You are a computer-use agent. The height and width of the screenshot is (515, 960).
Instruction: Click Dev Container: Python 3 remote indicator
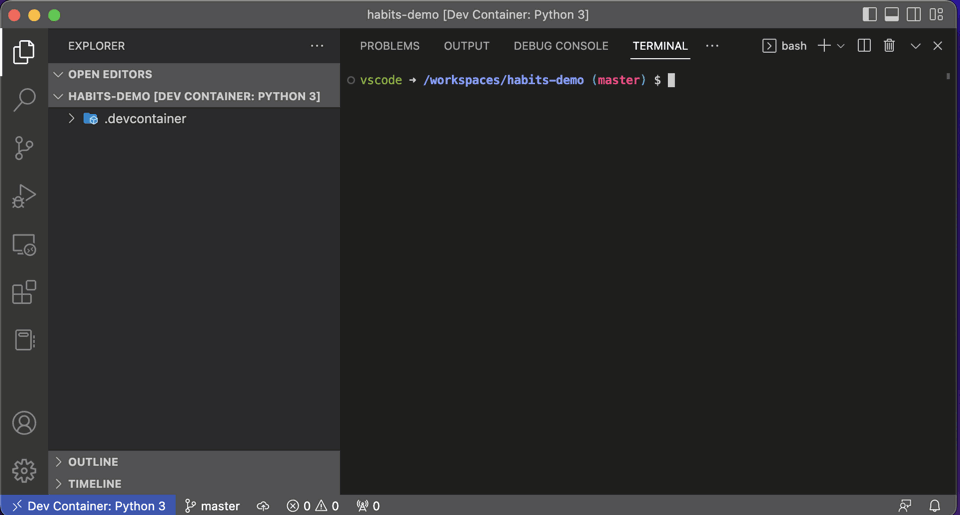[x=89, y=506]
